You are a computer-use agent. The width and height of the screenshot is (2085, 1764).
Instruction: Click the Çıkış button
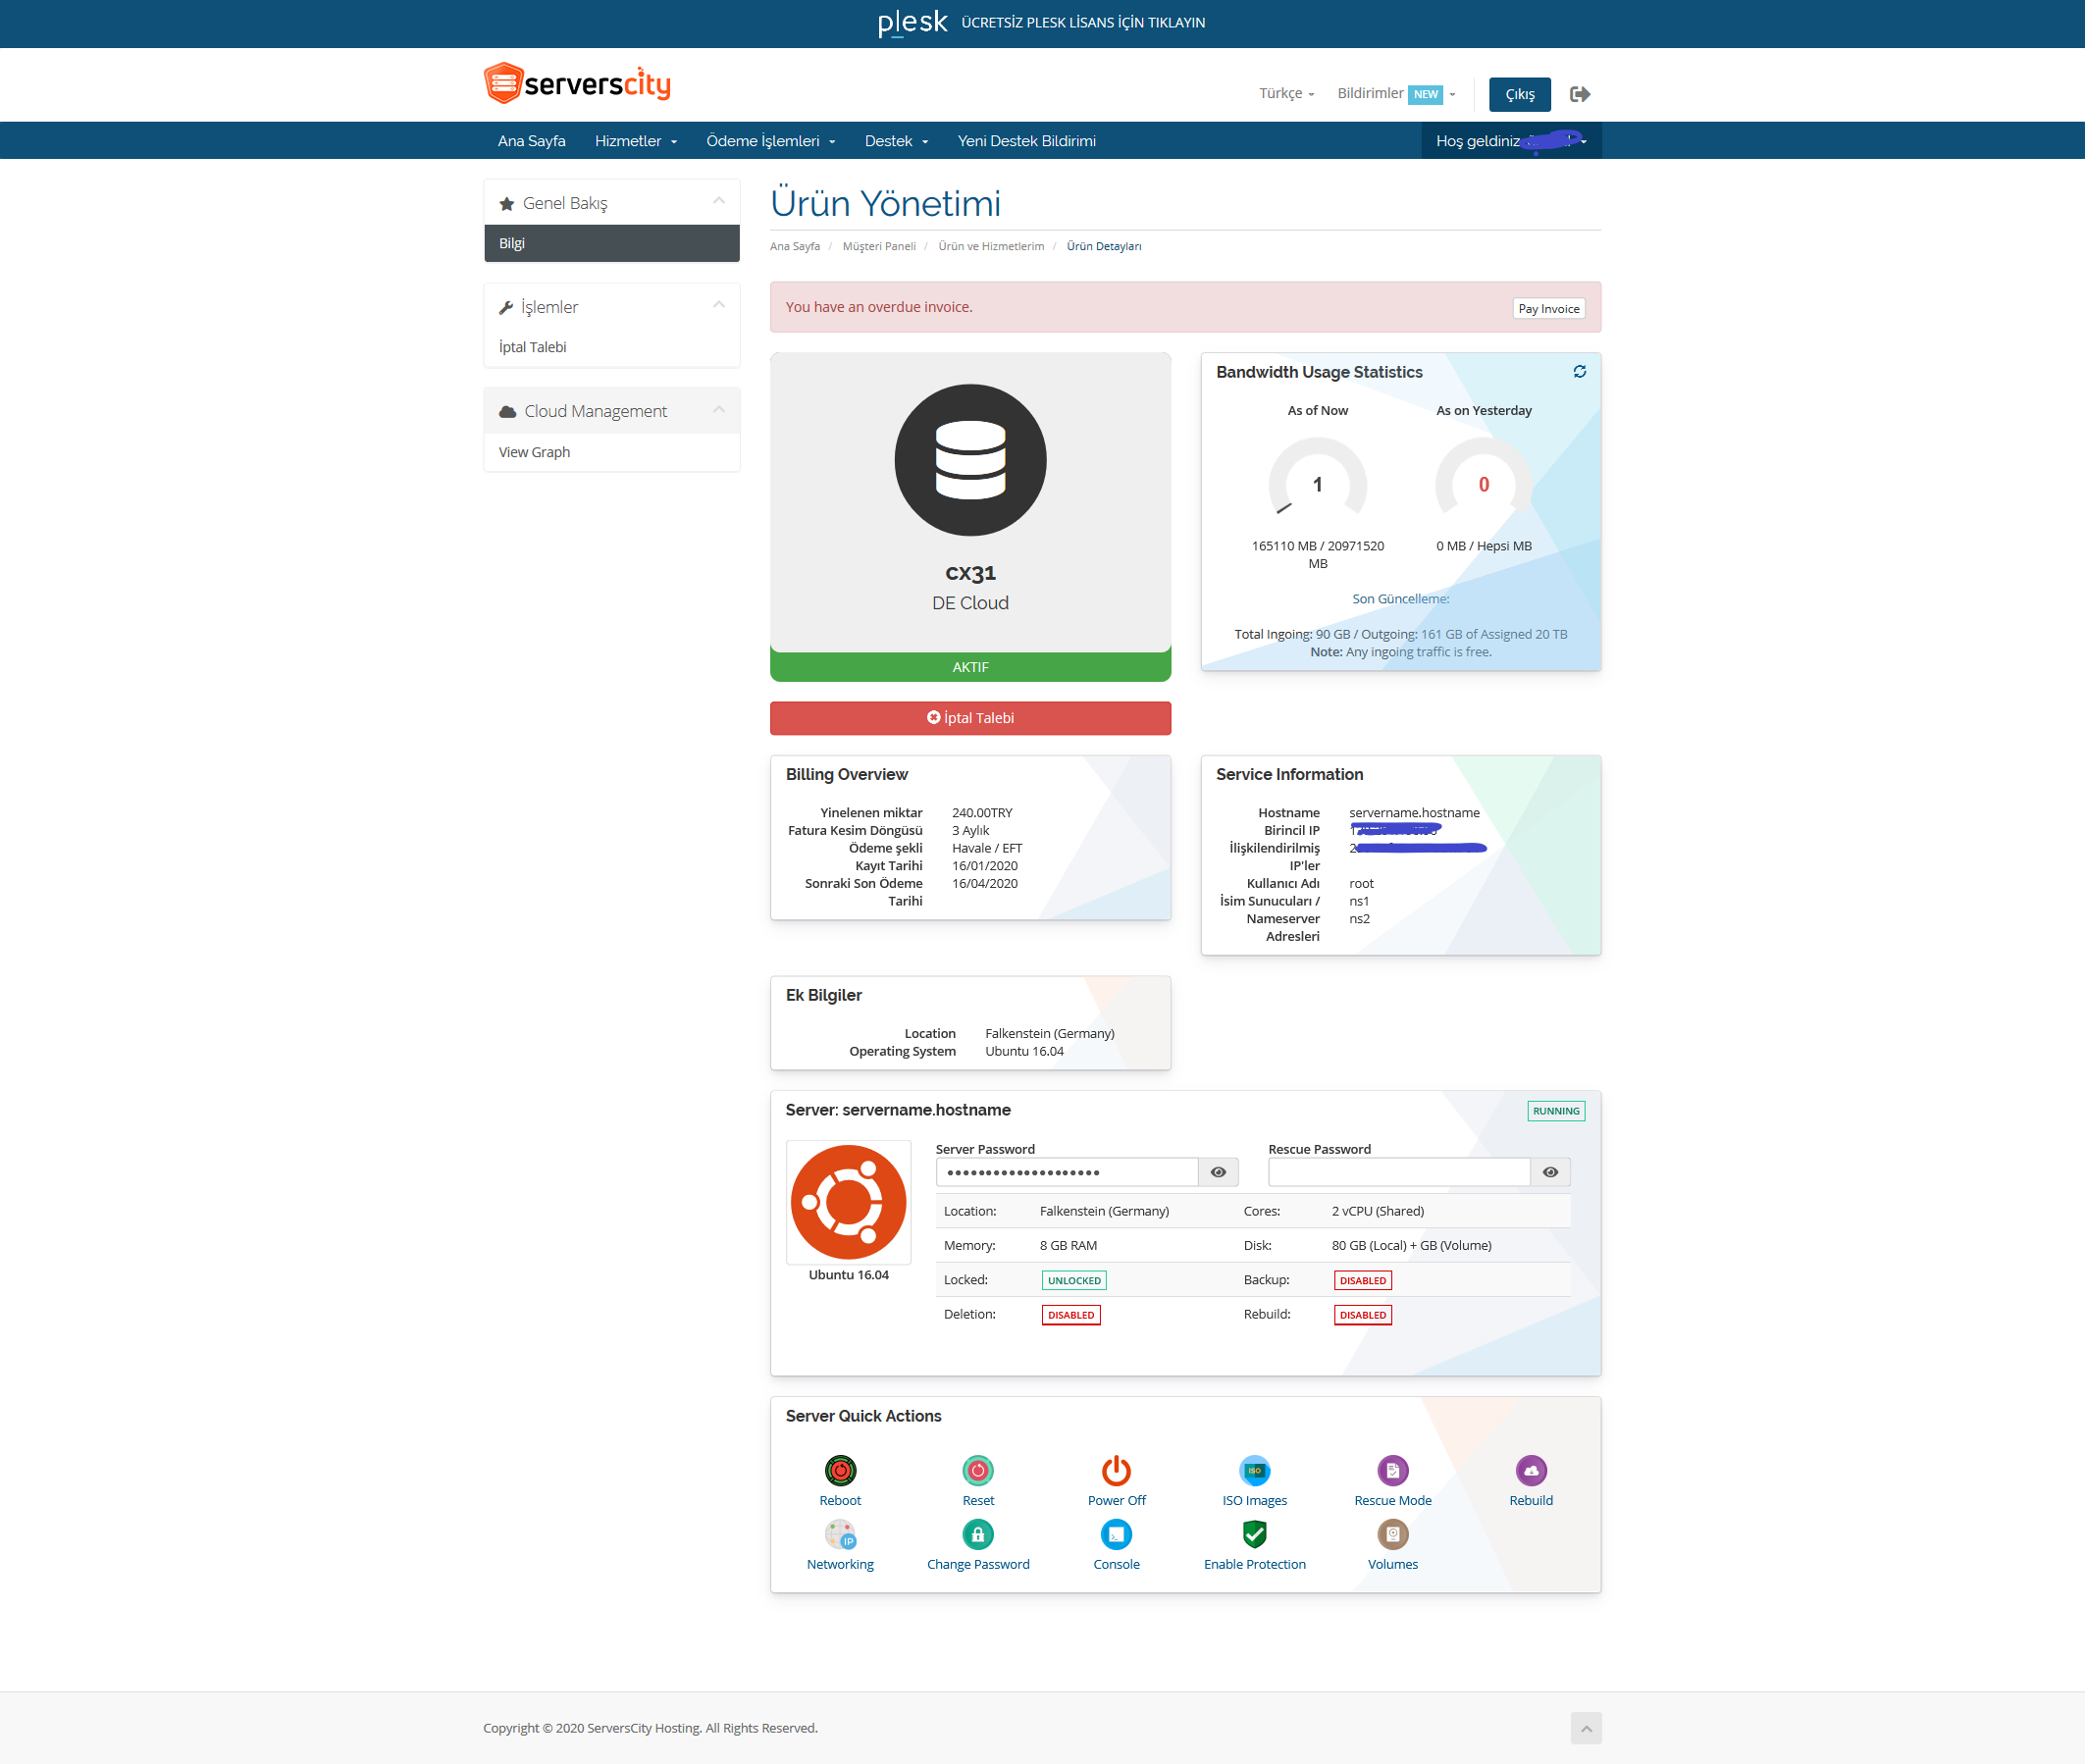pos(1520,94)
